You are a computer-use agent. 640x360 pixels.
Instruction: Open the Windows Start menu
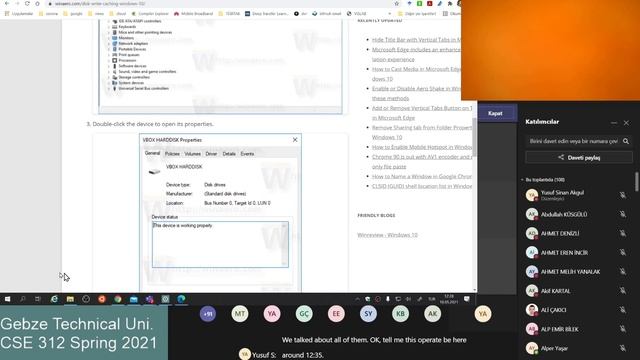7,299
